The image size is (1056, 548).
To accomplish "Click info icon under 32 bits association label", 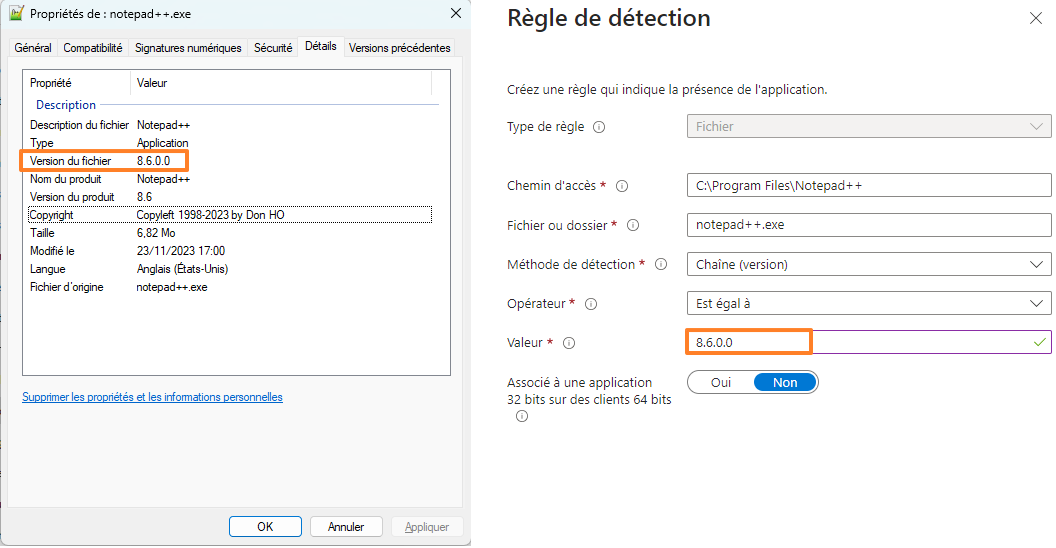I will click(521, 417).
